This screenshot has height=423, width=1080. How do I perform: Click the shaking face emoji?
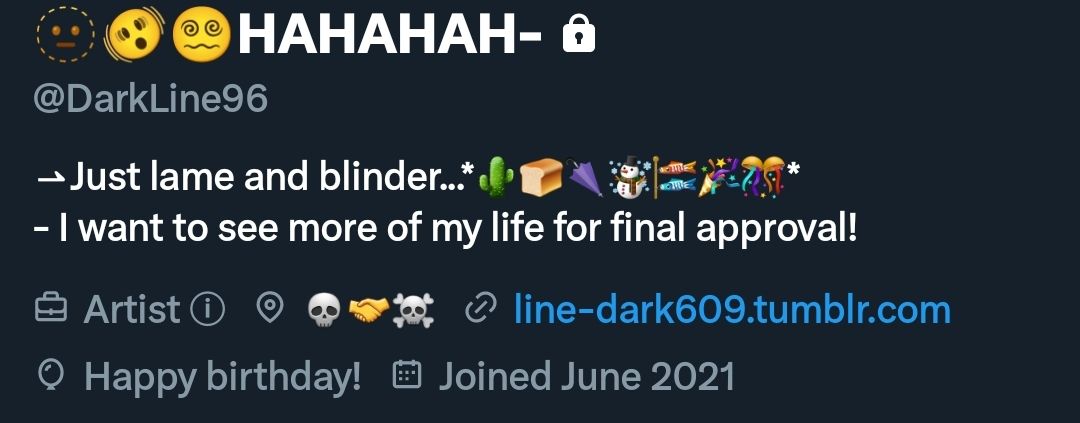click(x=134, y=36)
